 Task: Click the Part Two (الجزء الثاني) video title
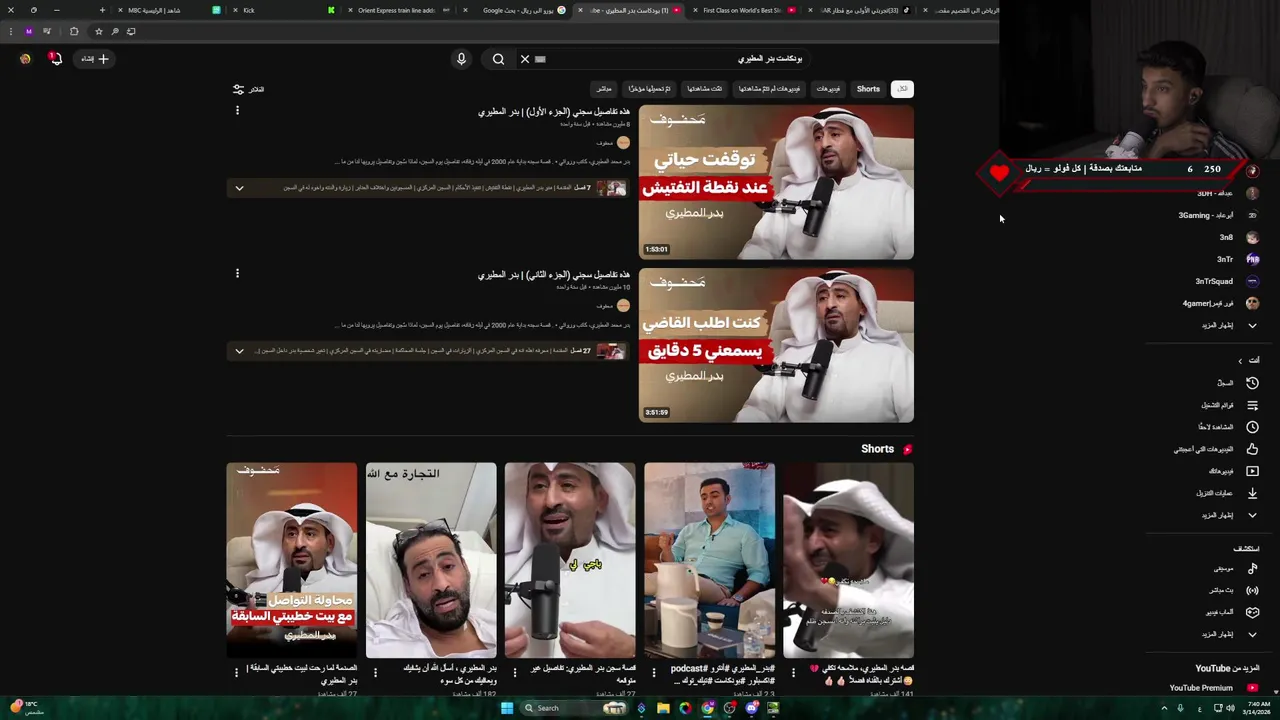pos(553,275)
